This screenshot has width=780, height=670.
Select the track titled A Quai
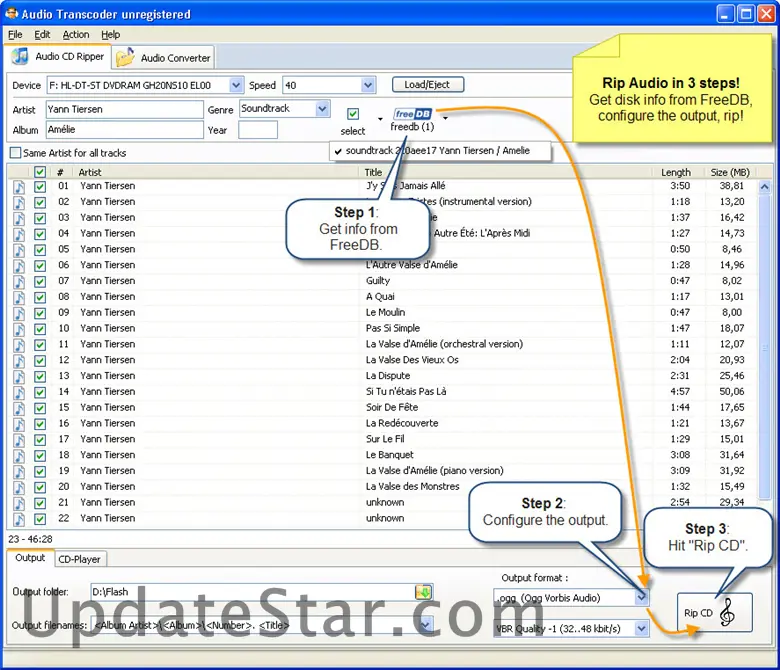pyautogui.click(x=380, y=296)
